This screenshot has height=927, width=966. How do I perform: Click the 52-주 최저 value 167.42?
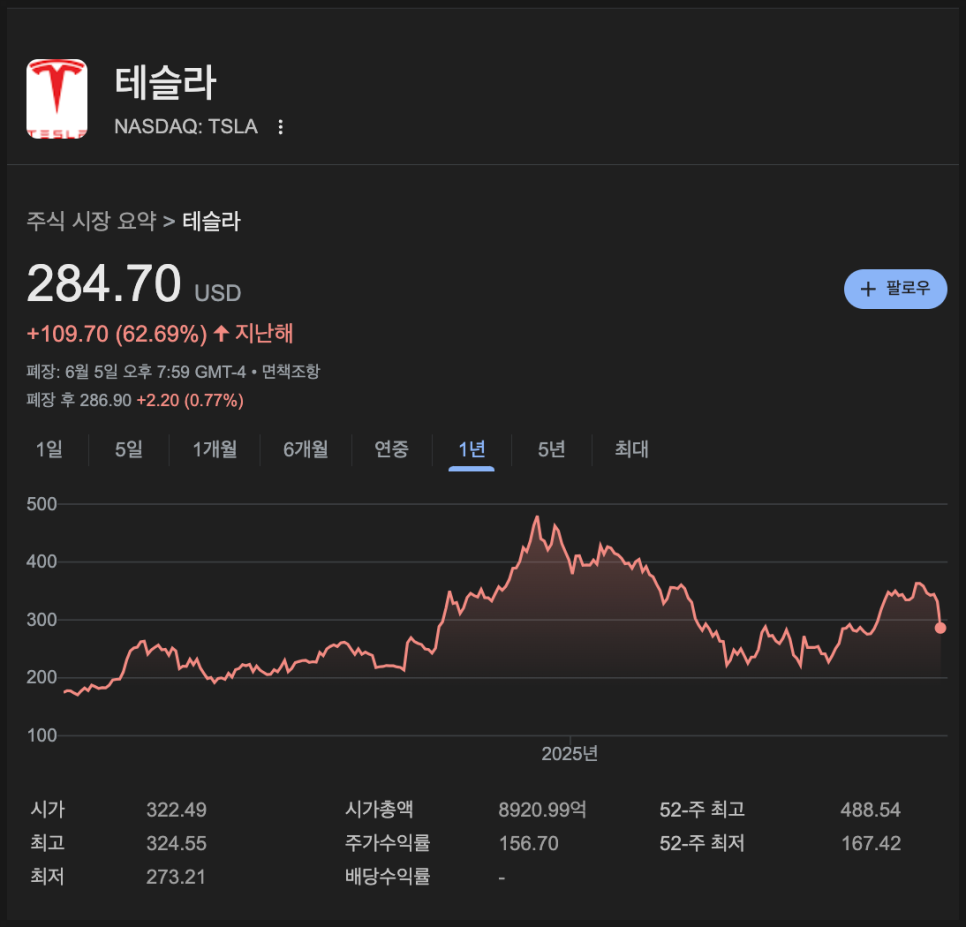pos(871,843)
